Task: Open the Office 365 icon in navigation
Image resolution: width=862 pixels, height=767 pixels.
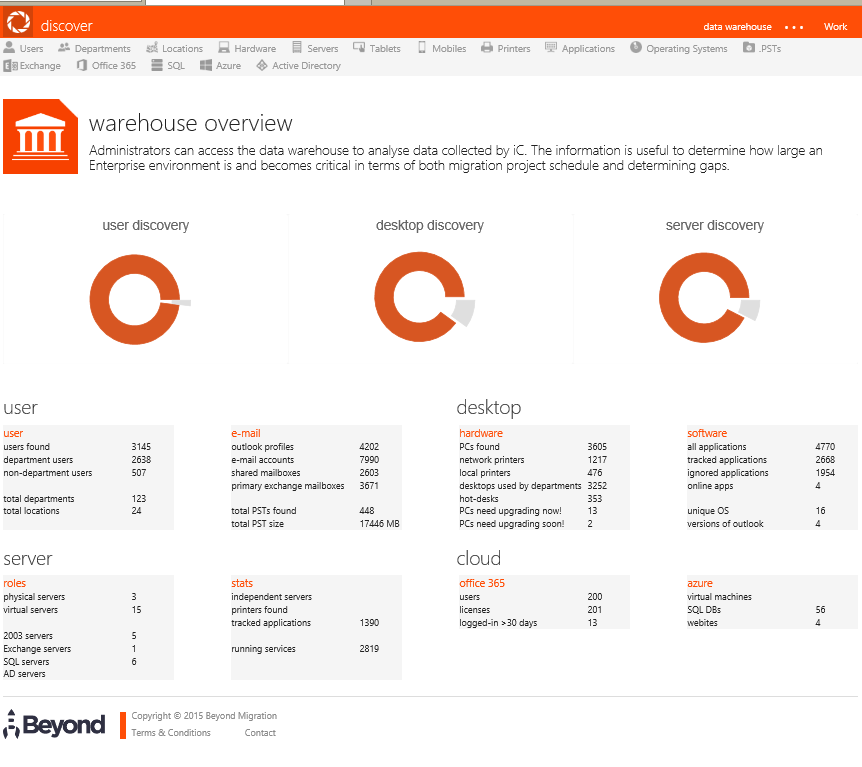Action: (82, 65)
